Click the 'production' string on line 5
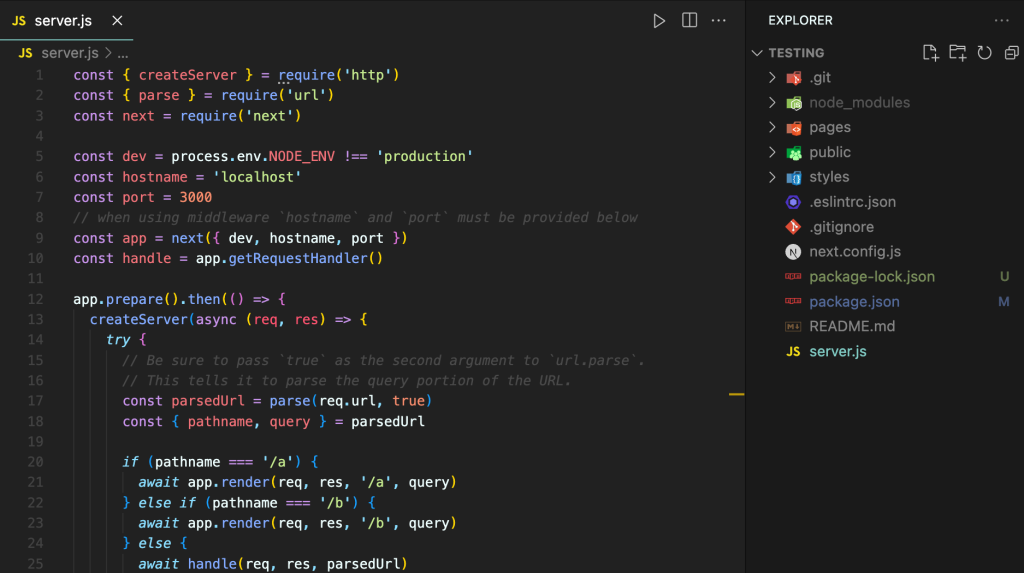The width and height of the screenshot is (1024, 573). click(x=424, y=157)
